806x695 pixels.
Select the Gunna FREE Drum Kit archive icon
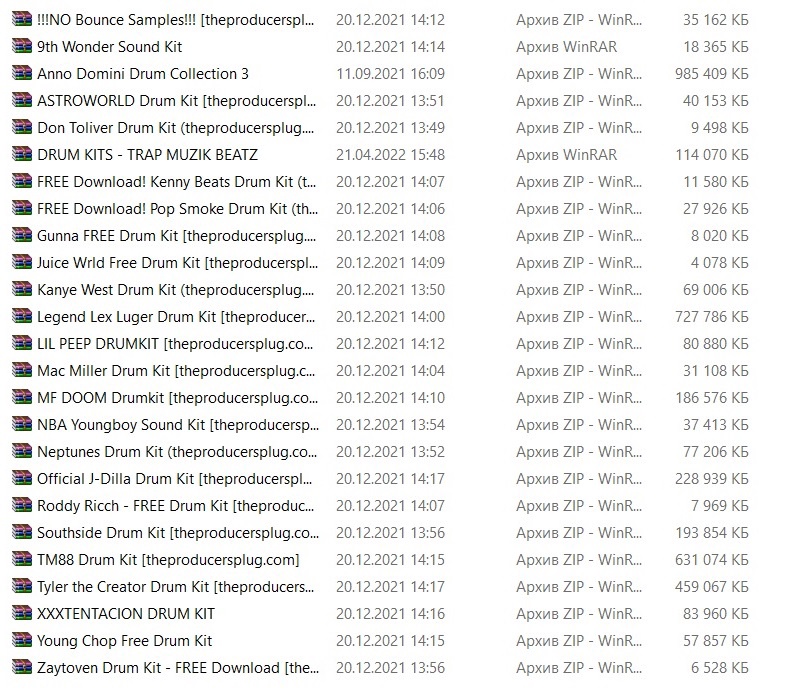point(22,235)
